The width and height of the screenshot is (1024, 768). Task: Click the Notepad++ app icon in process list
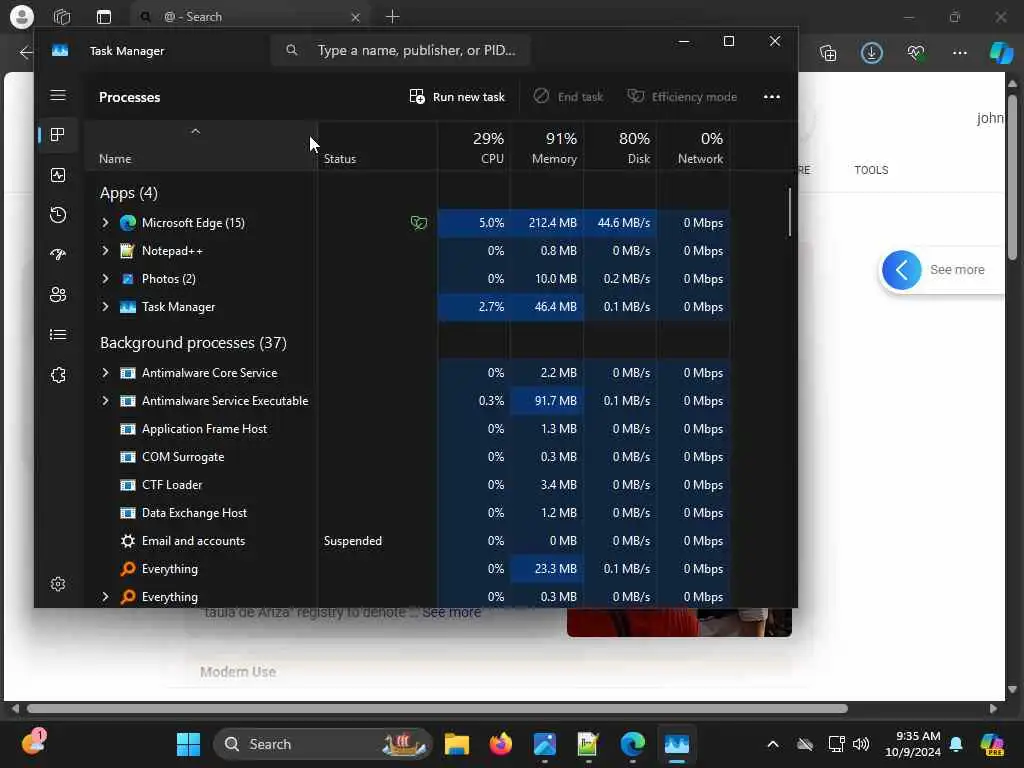[128, 251]
